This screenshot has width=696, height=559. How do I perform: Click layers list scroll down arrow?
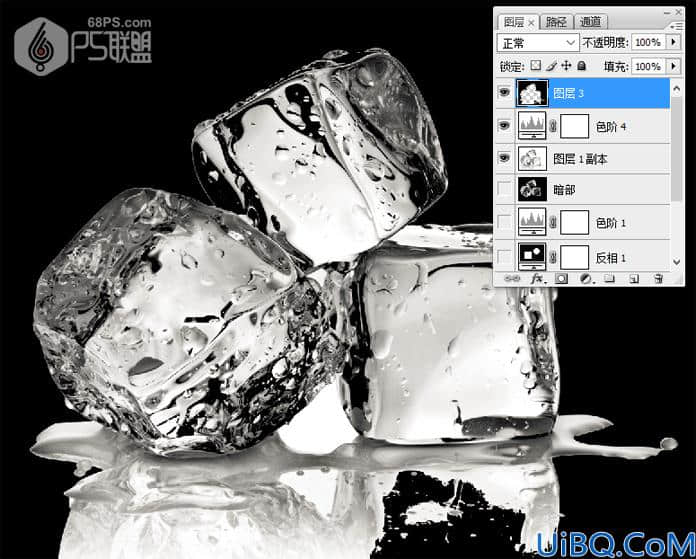[x=676, y=262]
